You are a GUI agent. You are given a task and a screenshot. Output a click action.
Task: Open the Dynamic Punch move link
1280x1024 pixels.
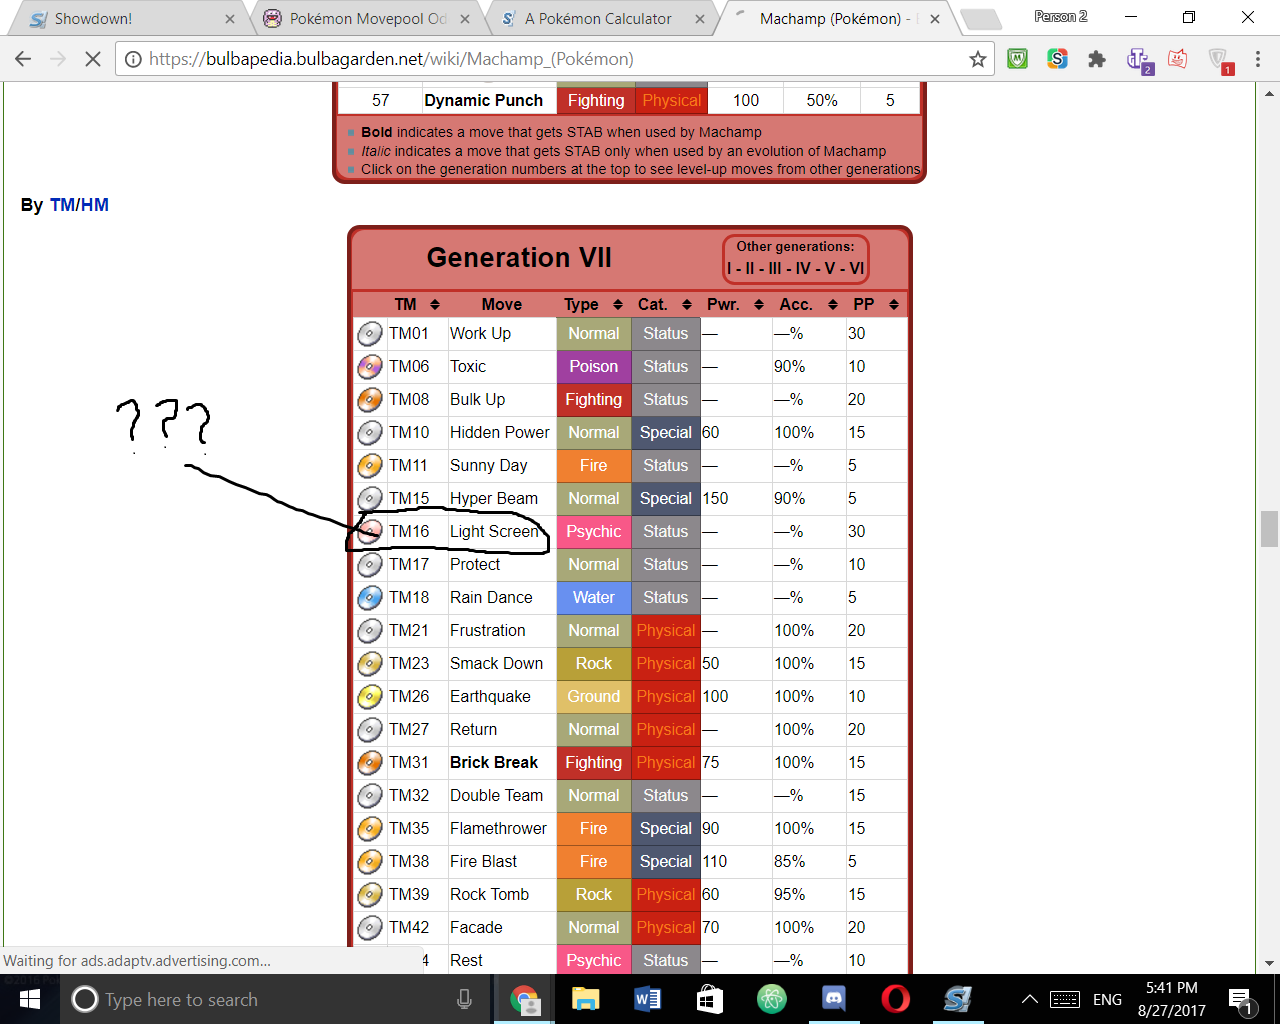pos(484,100)
